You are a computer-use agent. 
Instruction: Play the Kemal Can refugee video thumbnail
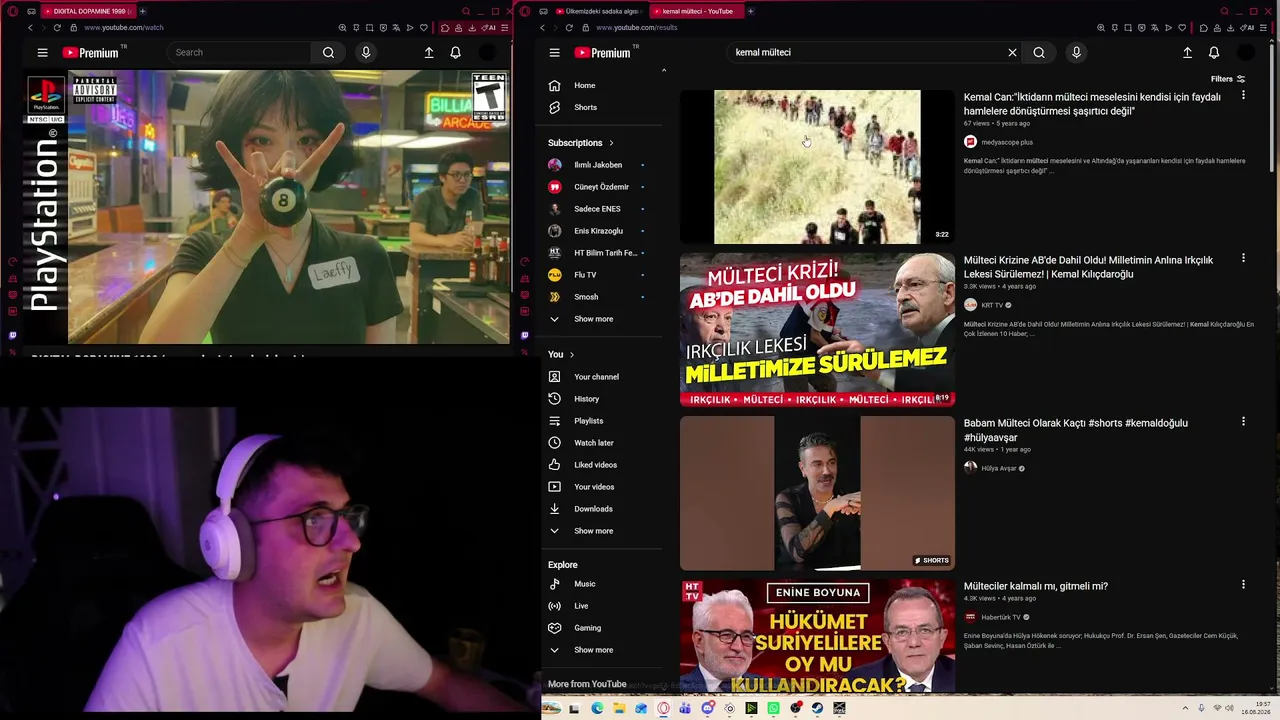click(x=817, y=167)
